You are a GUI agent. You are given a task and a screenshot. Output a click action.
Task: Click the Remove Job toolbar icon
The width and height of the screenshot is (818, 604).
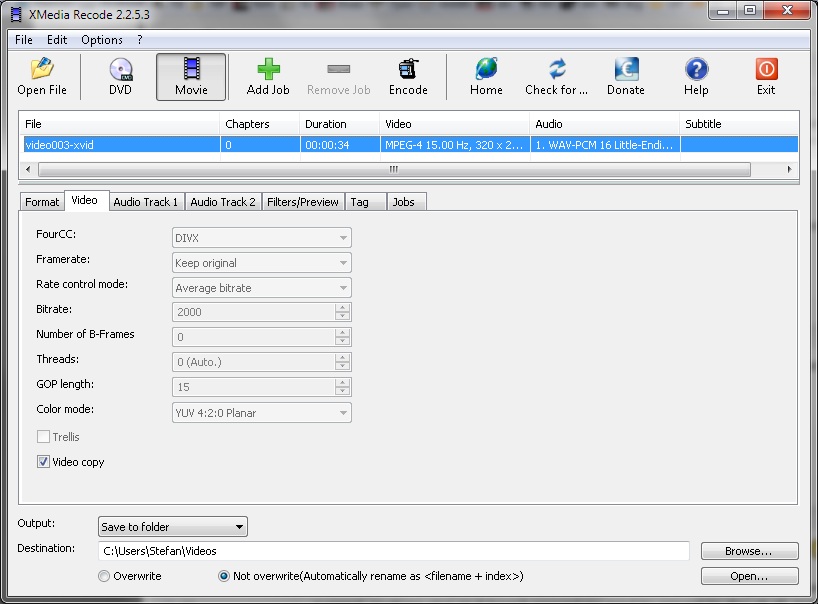[x=339, y=77]
